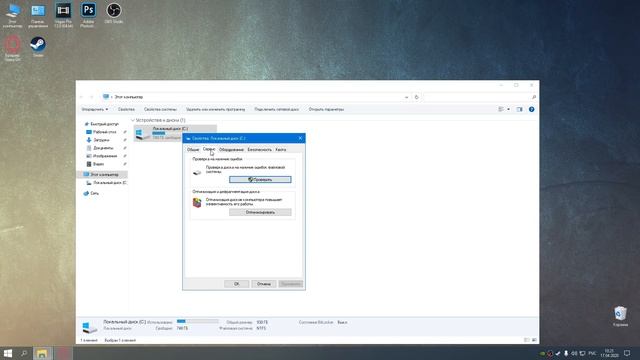The image size is (640, 360).
Task: Expand the address bar history dropdown
Action: click(407, 97)
